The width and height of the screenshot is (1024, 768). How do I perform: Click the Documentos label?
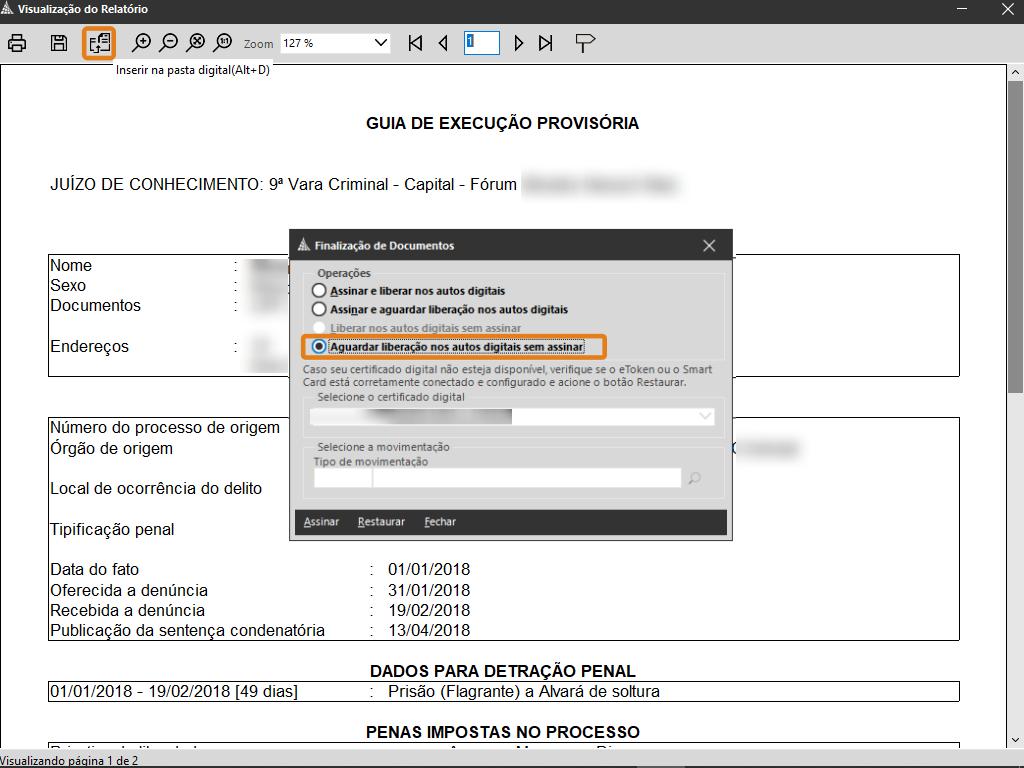tap(95, 306)
